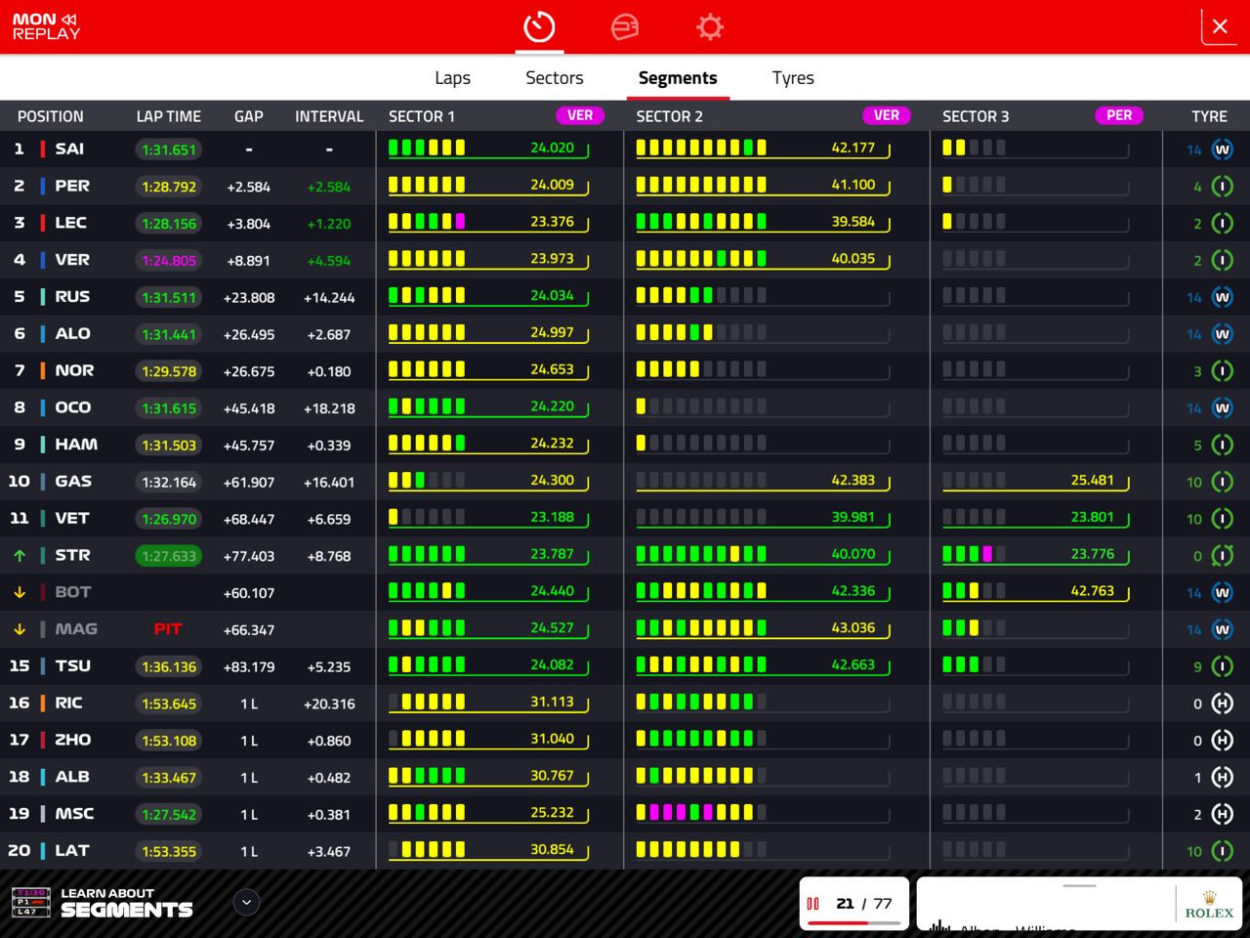Click the POSITION column header
The width and height of the screenshot is (1250, 938).
pyautogui.click(x=50, y=116)
